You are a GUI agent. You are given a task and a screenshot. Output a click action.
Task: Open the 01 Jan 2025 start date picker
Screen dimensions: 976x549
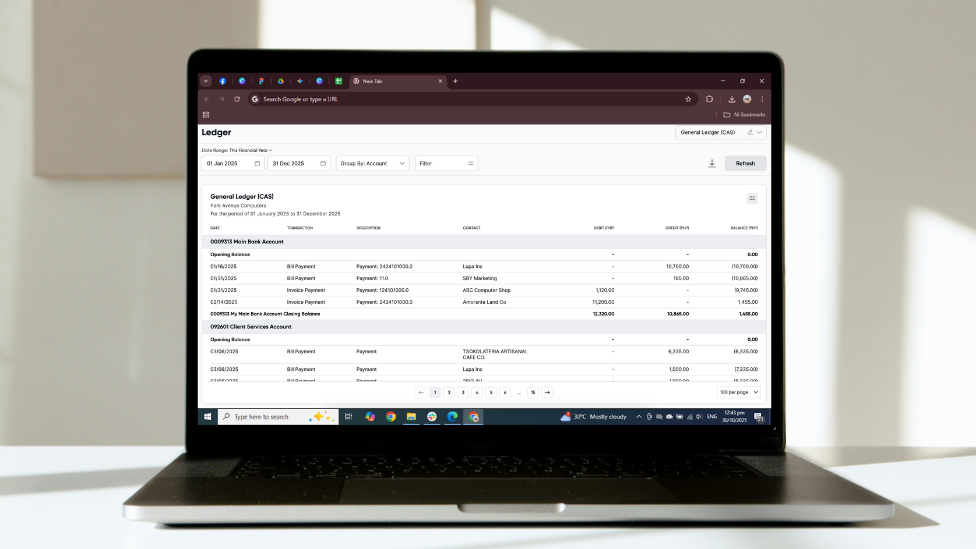pyautogui.click(x=233, y=163)
